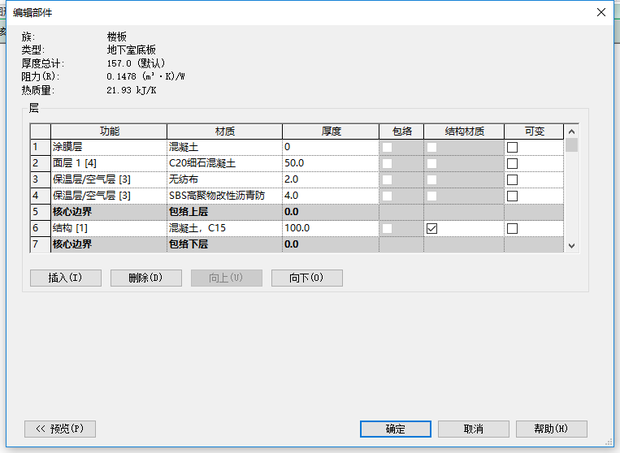
Task: Click layer table scrollbar down arrow
Action: tap(572, 245)
